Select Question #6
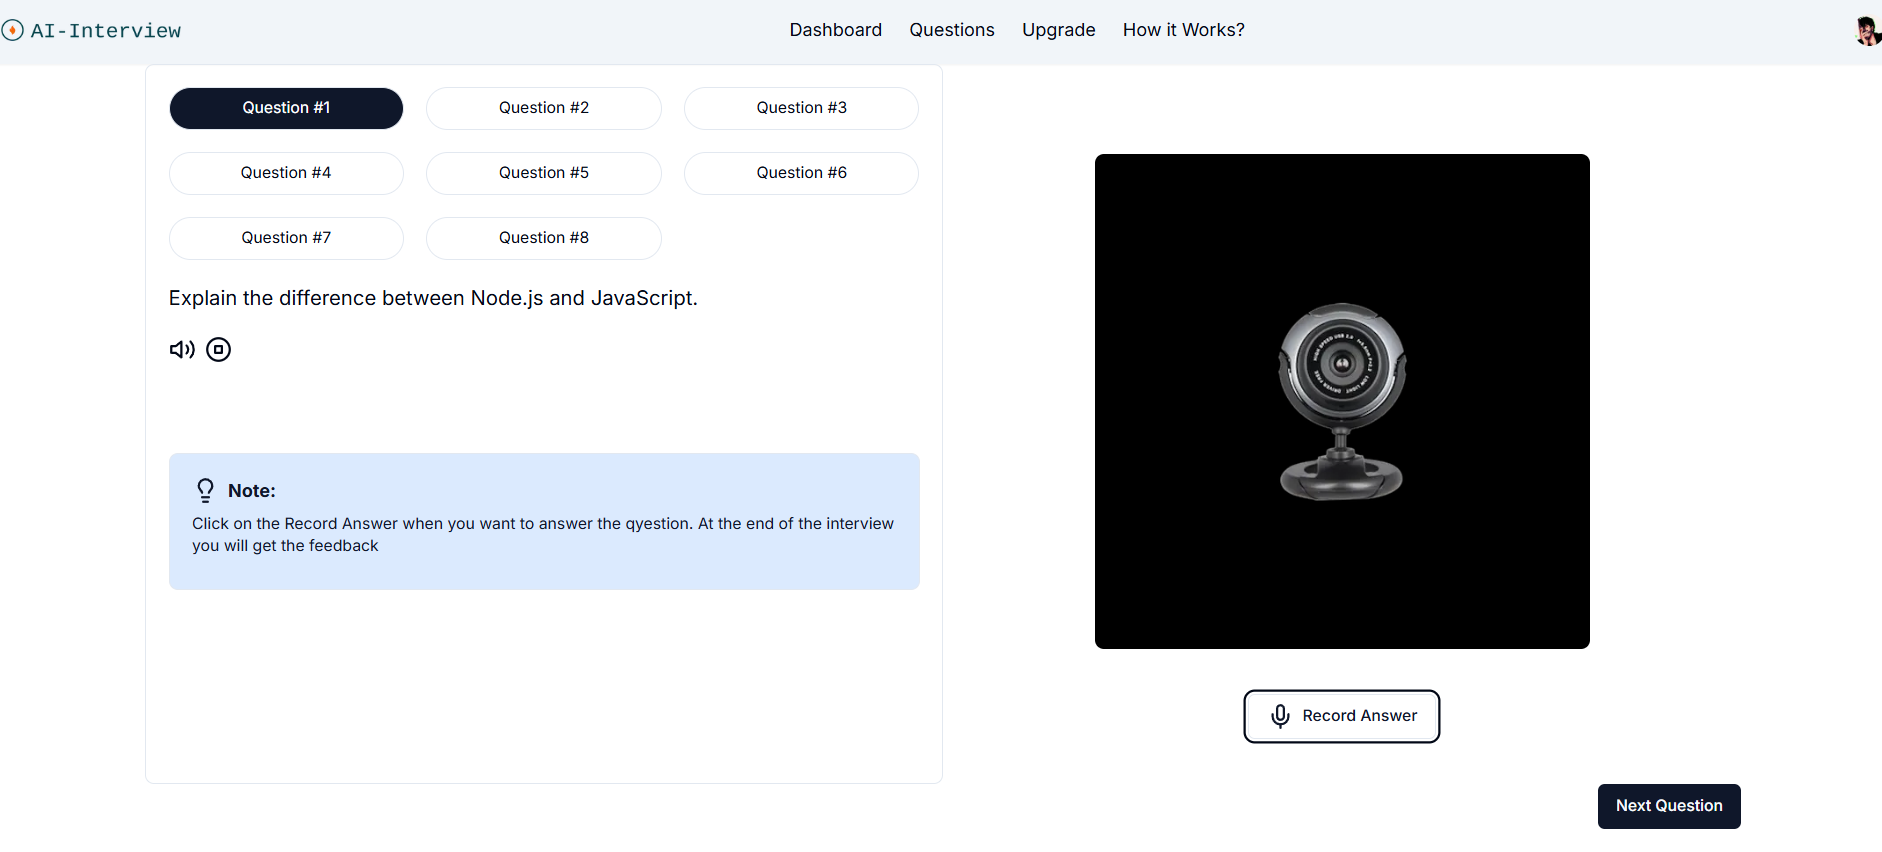The image size is (1882, 852). [801, 173]
